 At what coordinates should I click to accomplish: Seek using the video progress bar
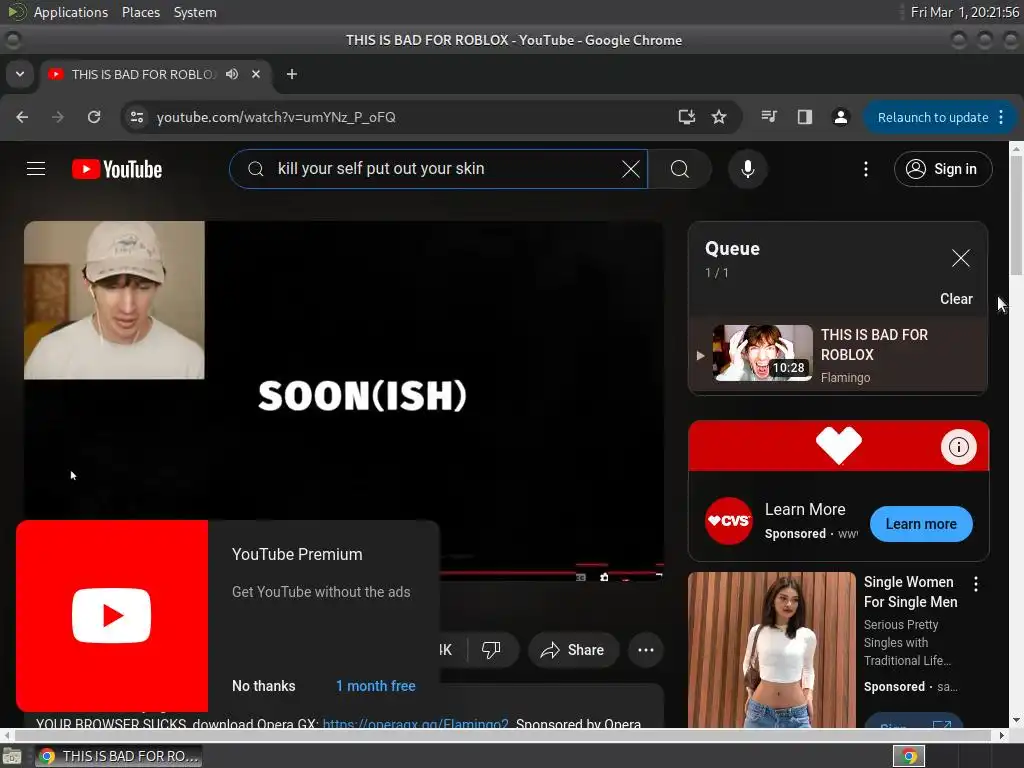point(552,573)
